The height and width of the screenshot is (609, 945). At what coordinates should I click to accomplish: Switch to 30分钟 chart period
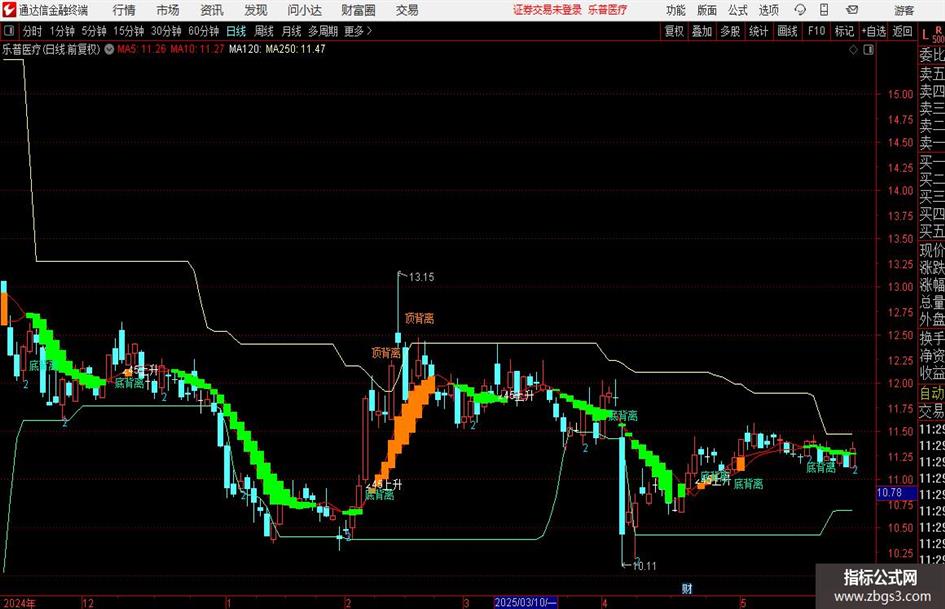tap(166, 31)
